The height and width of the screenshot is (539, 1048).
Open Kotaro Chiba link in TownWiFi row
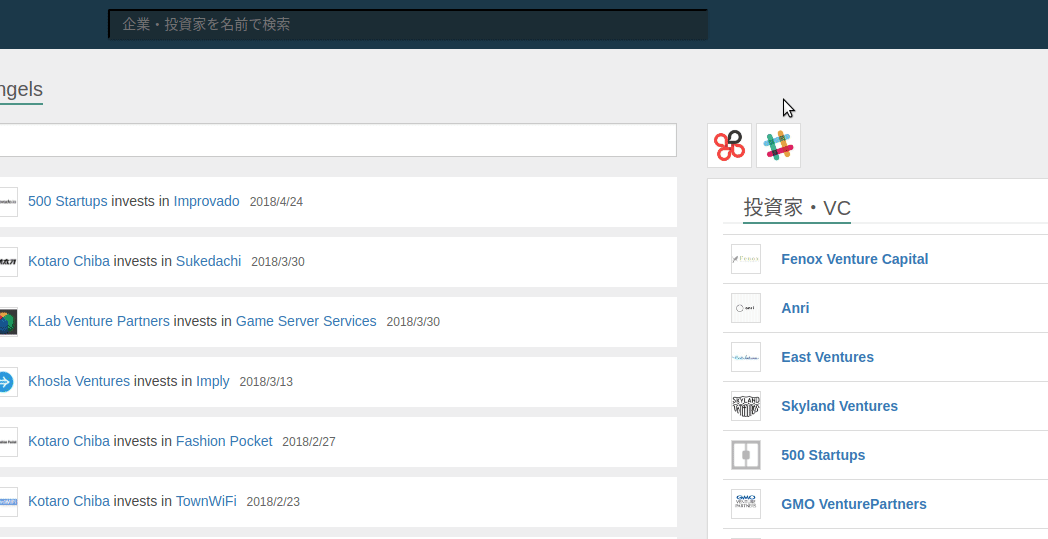(69, 501)
